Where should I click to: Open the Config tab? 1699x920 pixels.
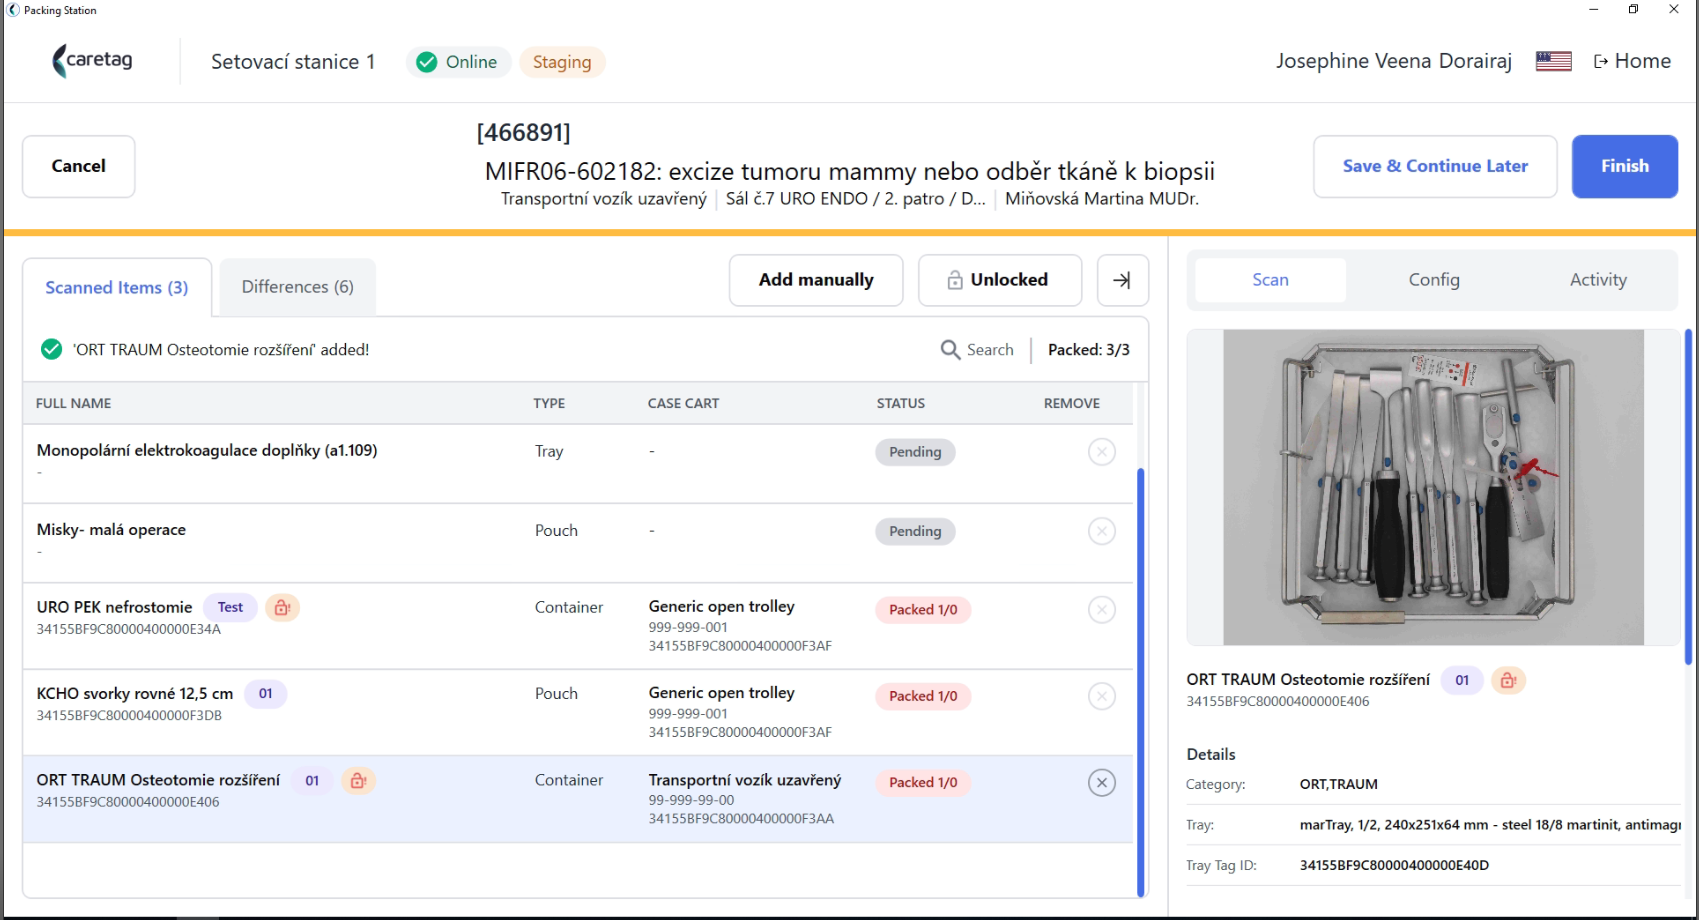[1434, 280]
